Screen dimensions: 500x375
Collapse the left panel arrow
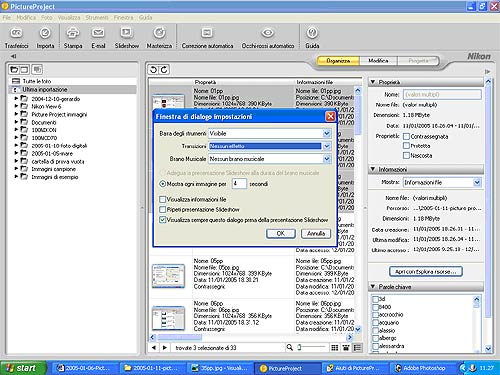coord(13,56)
